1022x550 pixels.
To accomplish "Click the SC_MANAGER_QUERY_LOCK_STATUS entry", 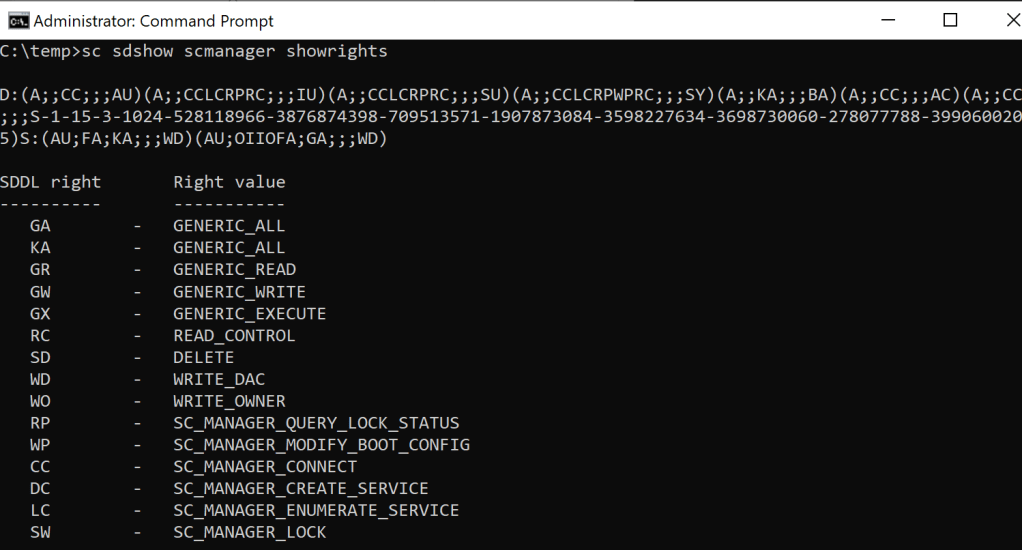I will (316, 423).
